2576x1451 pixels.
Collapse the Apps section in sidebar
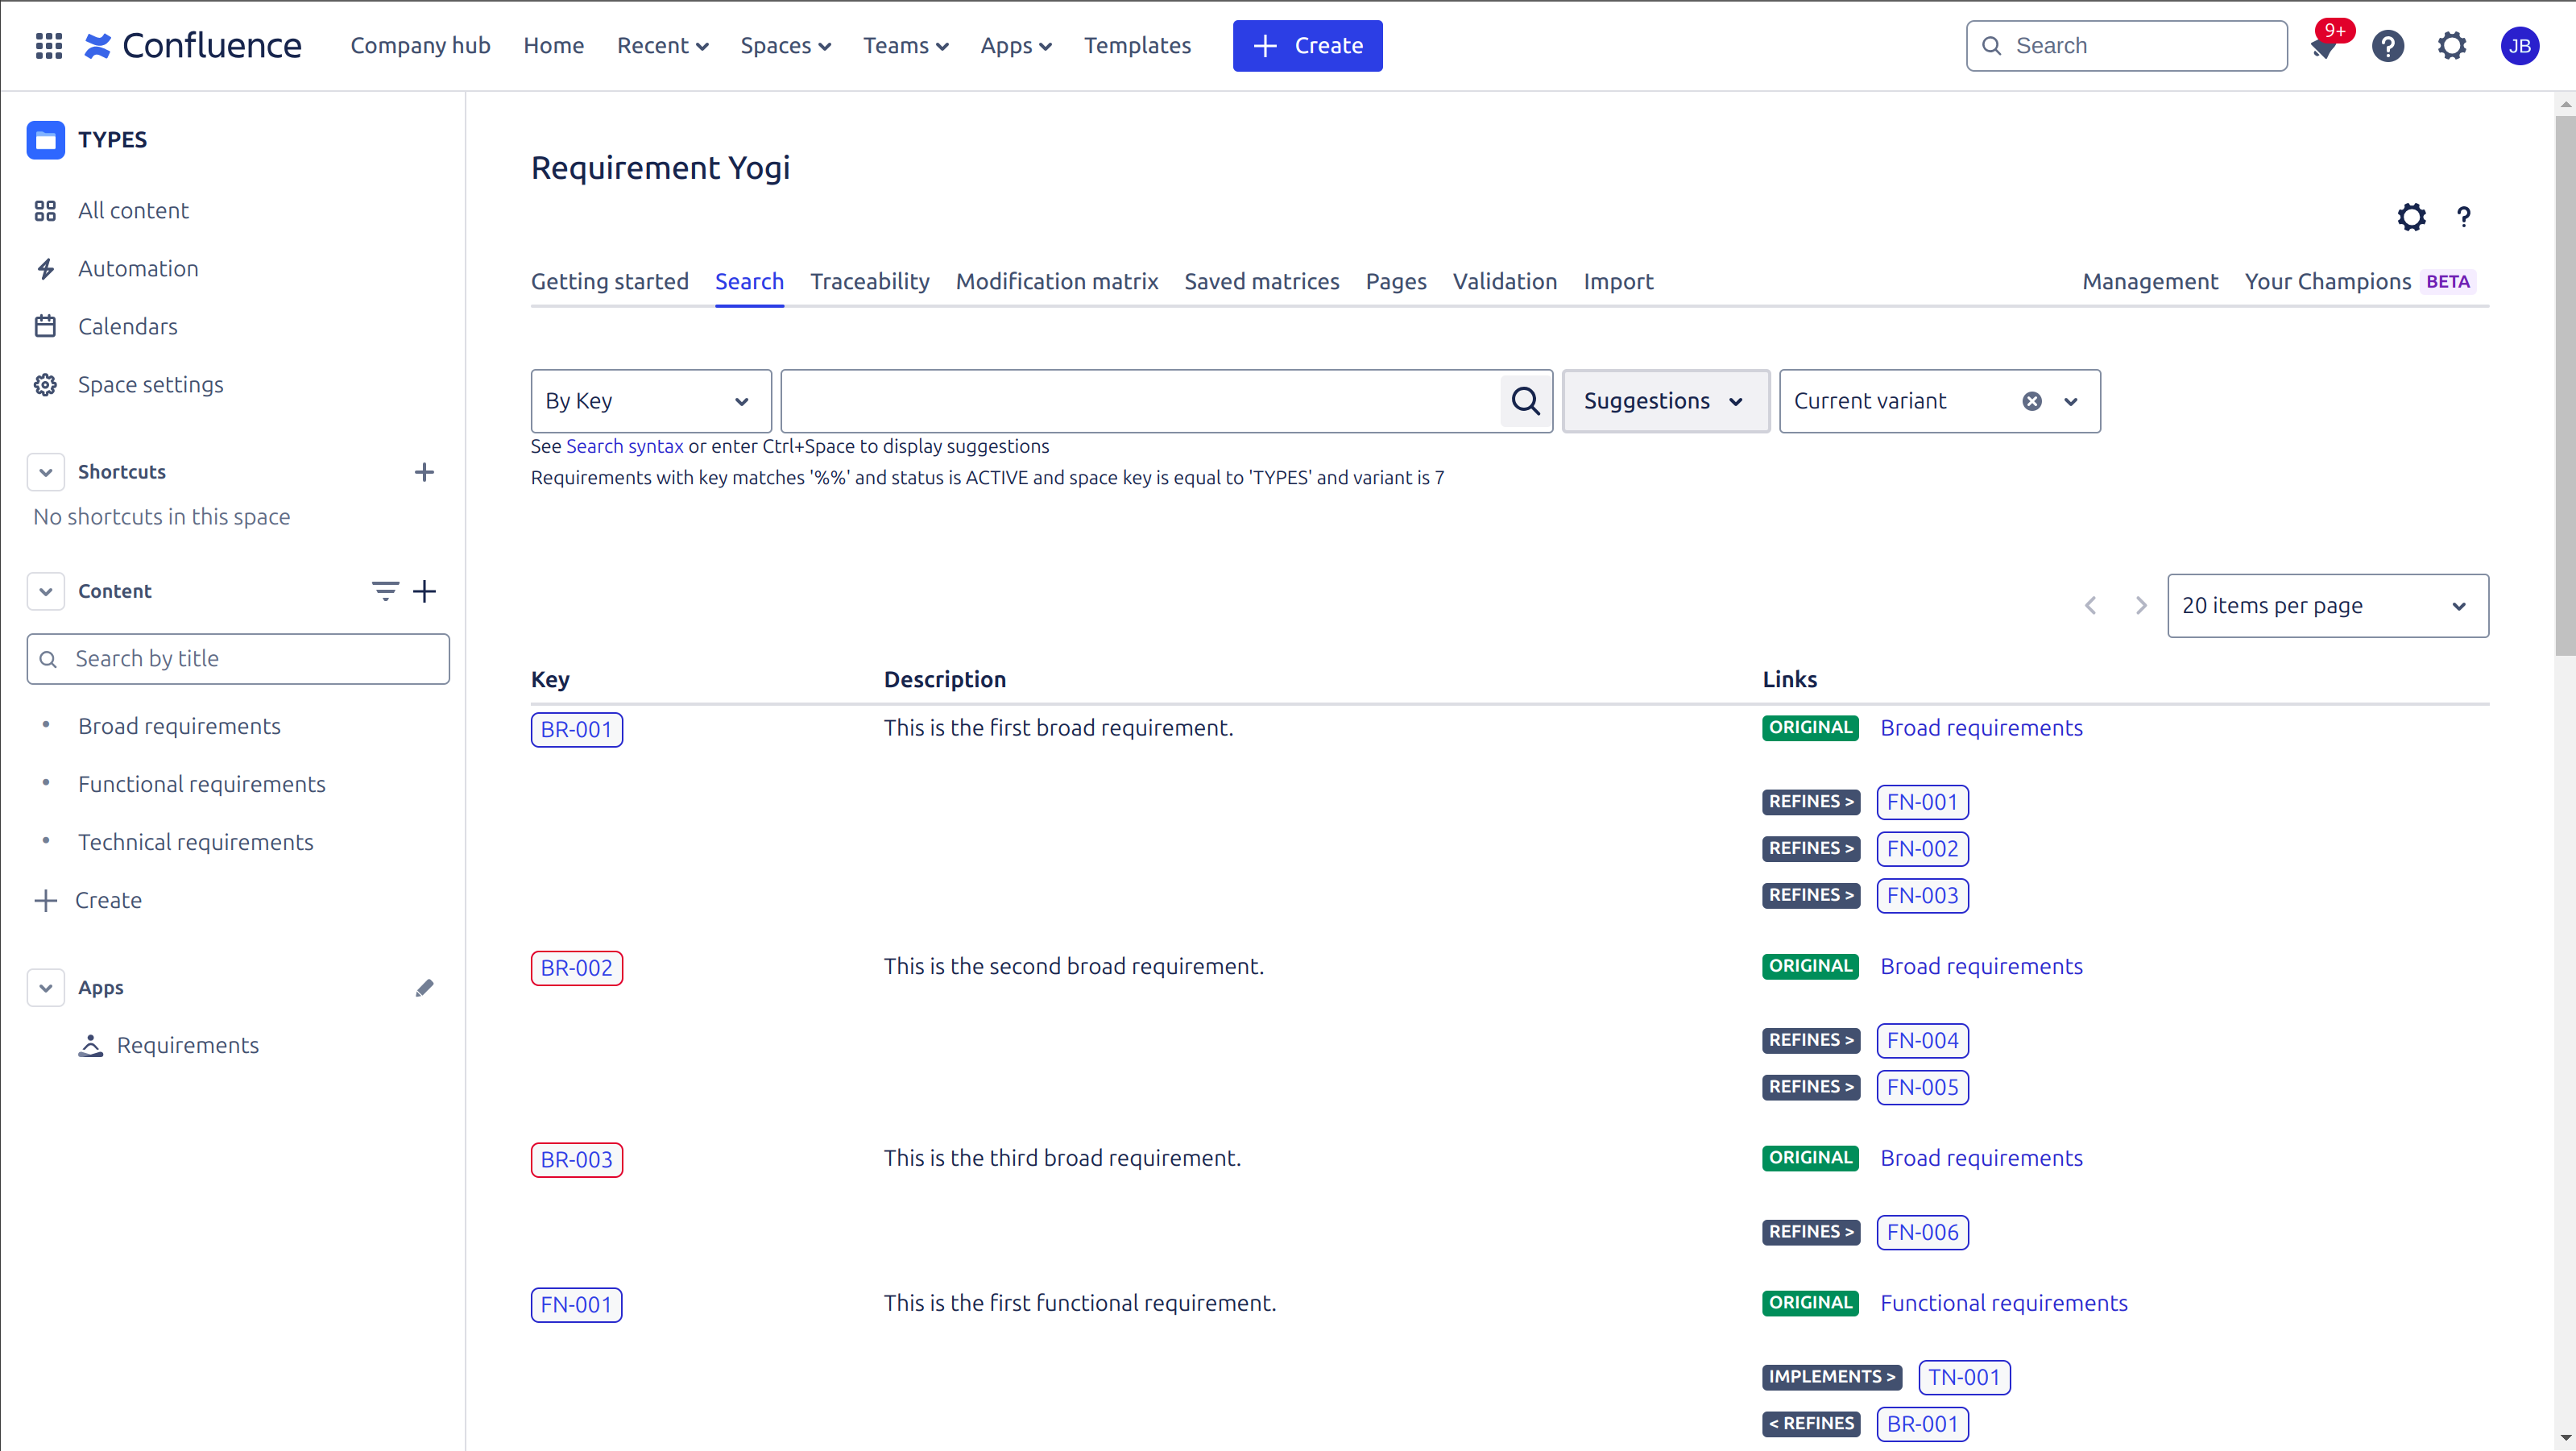(46, 988)
